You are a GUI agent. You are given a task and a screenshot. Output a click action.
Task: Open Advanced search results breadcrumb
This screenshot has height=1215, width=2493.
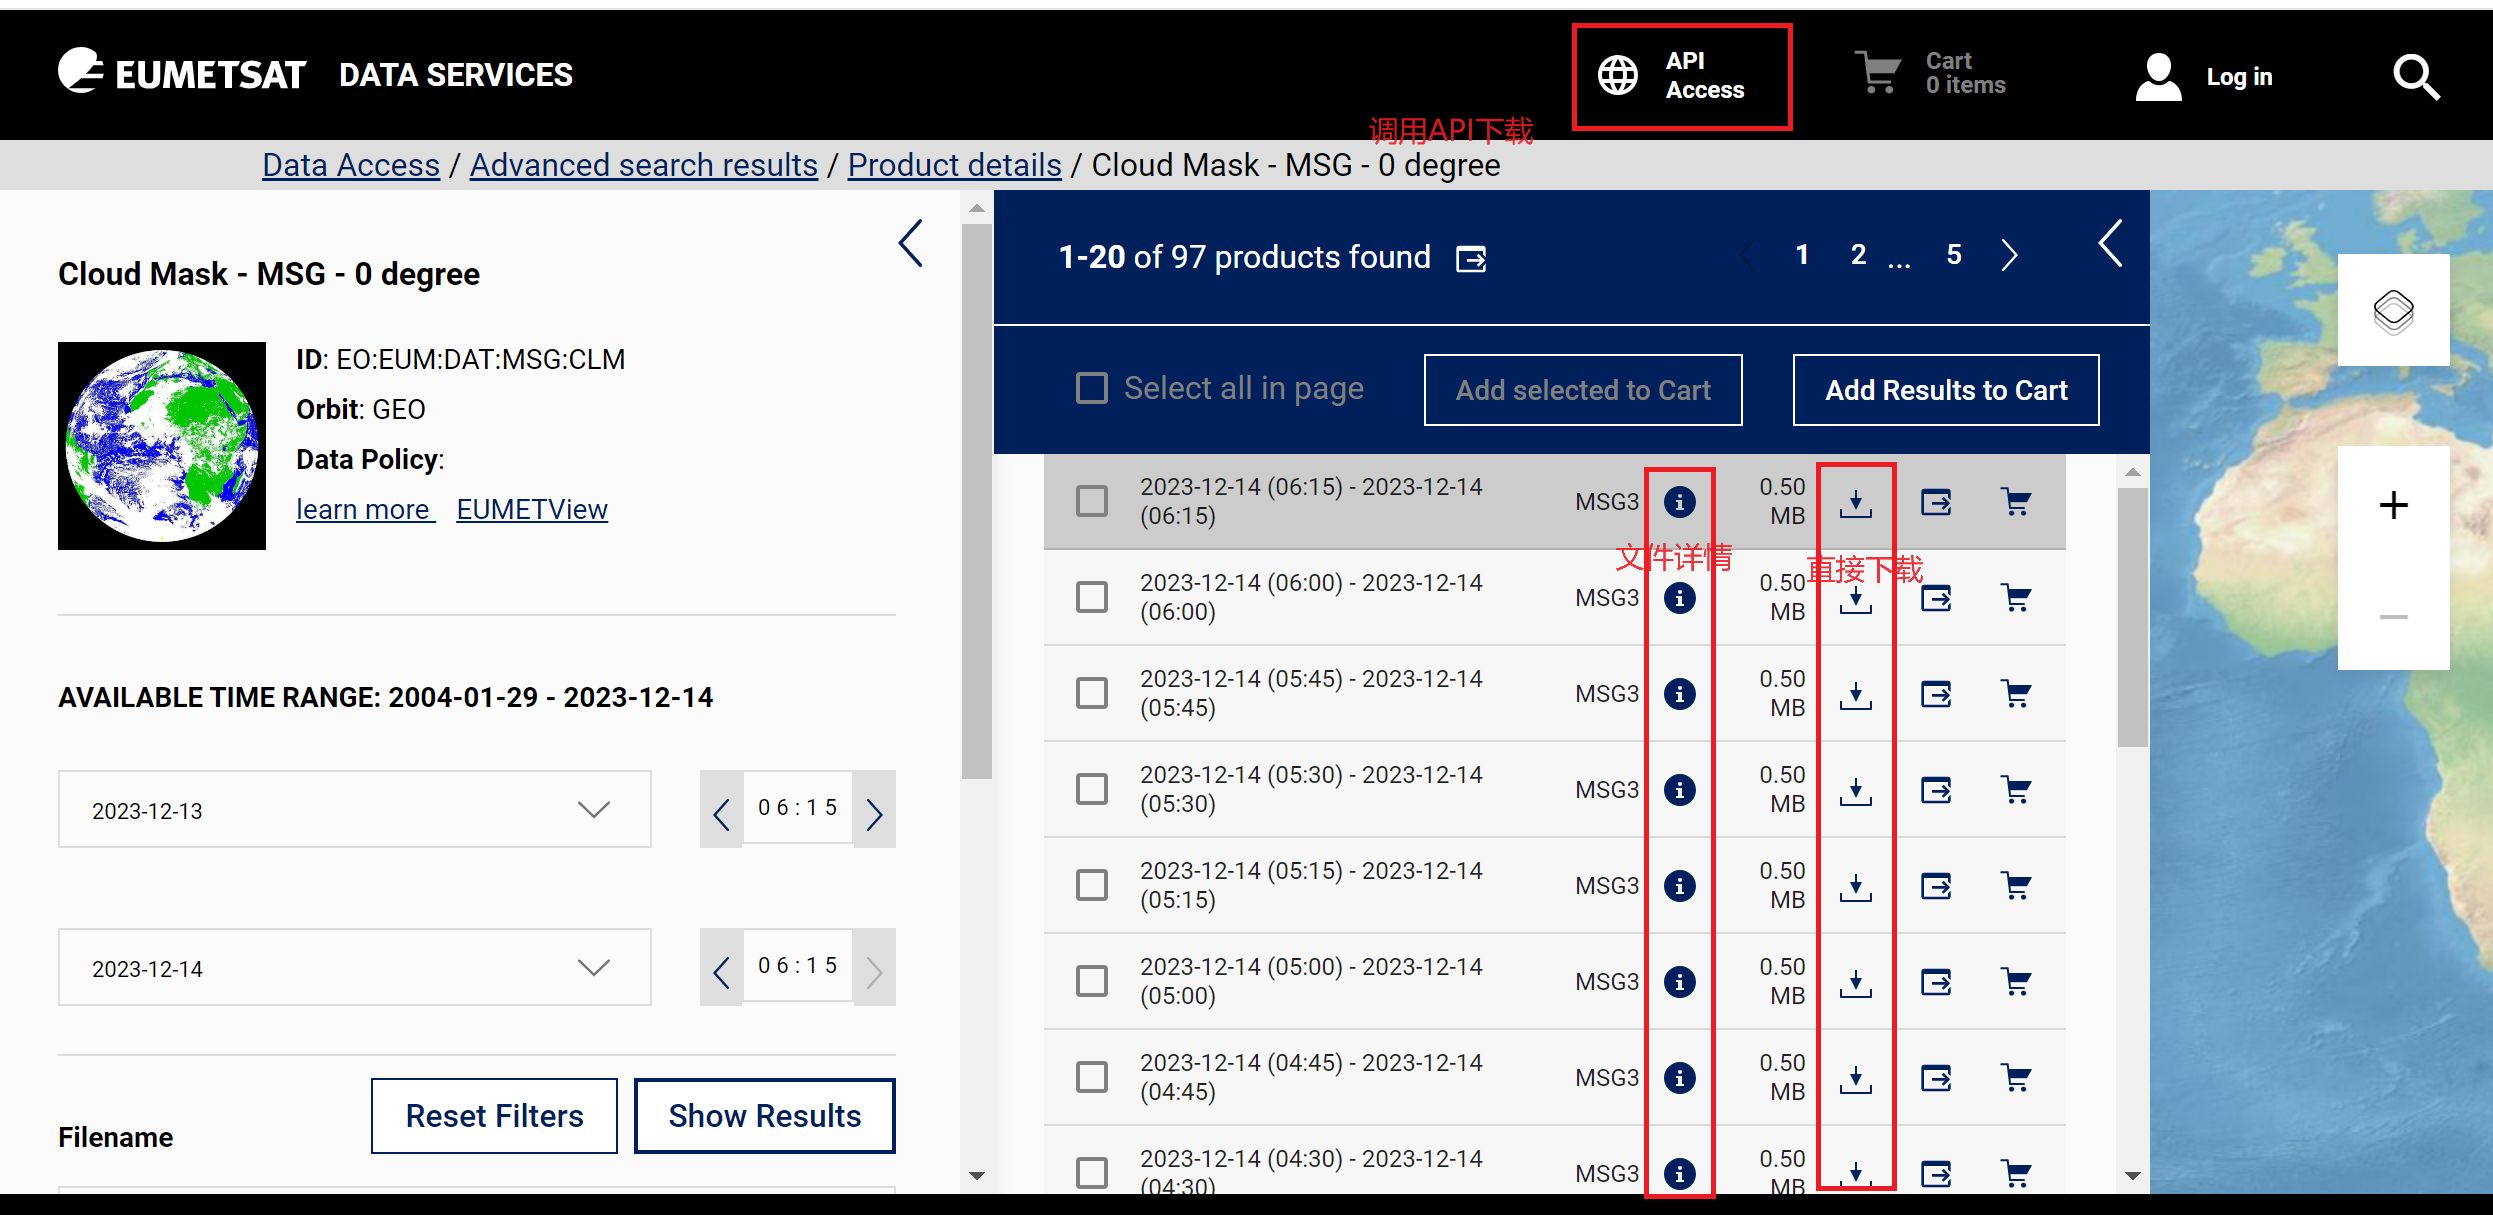[643, 165]
